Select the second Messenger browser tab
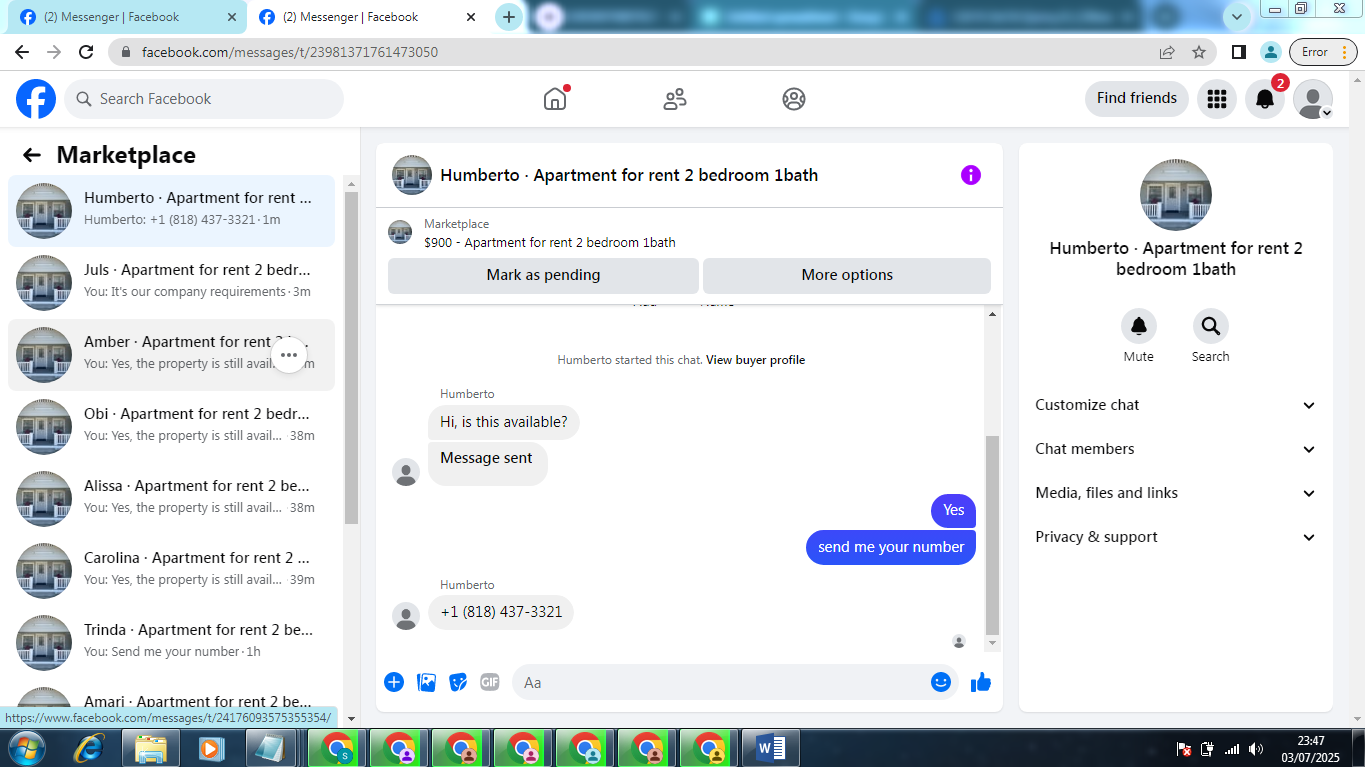 click(365, 17)
